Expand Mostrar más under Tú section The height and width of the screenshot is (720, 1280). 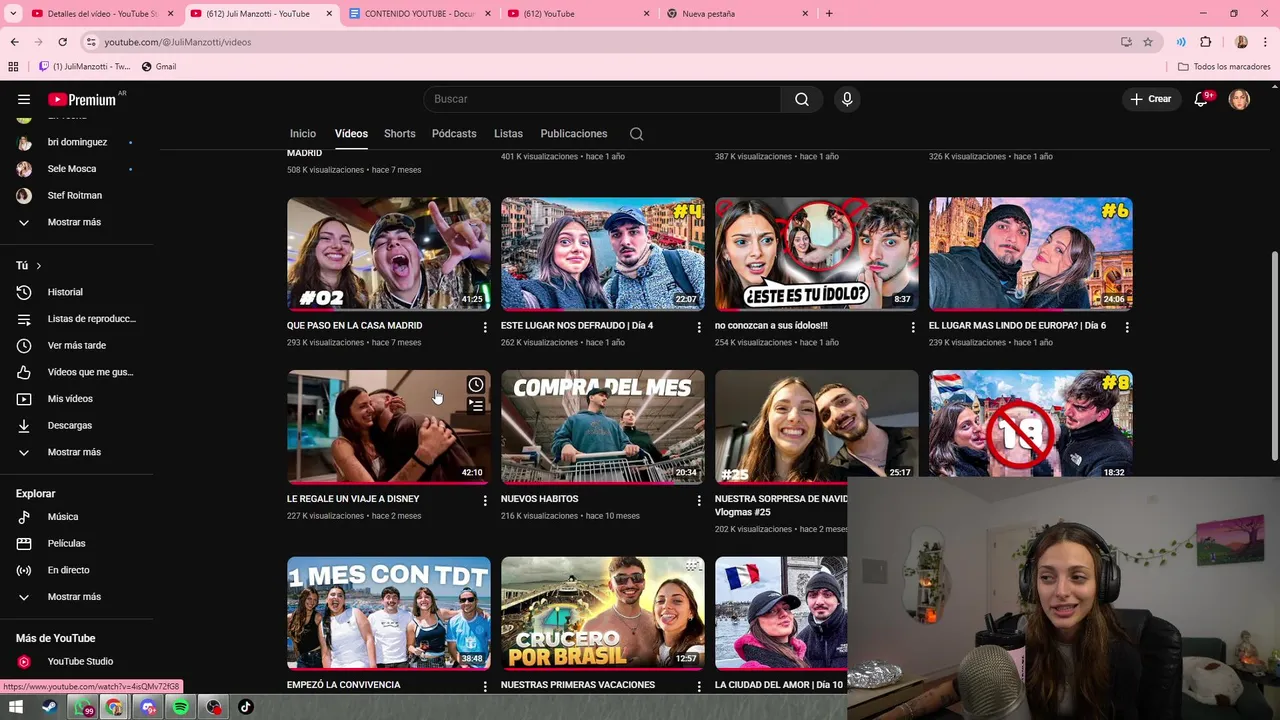tap(76, 452)
